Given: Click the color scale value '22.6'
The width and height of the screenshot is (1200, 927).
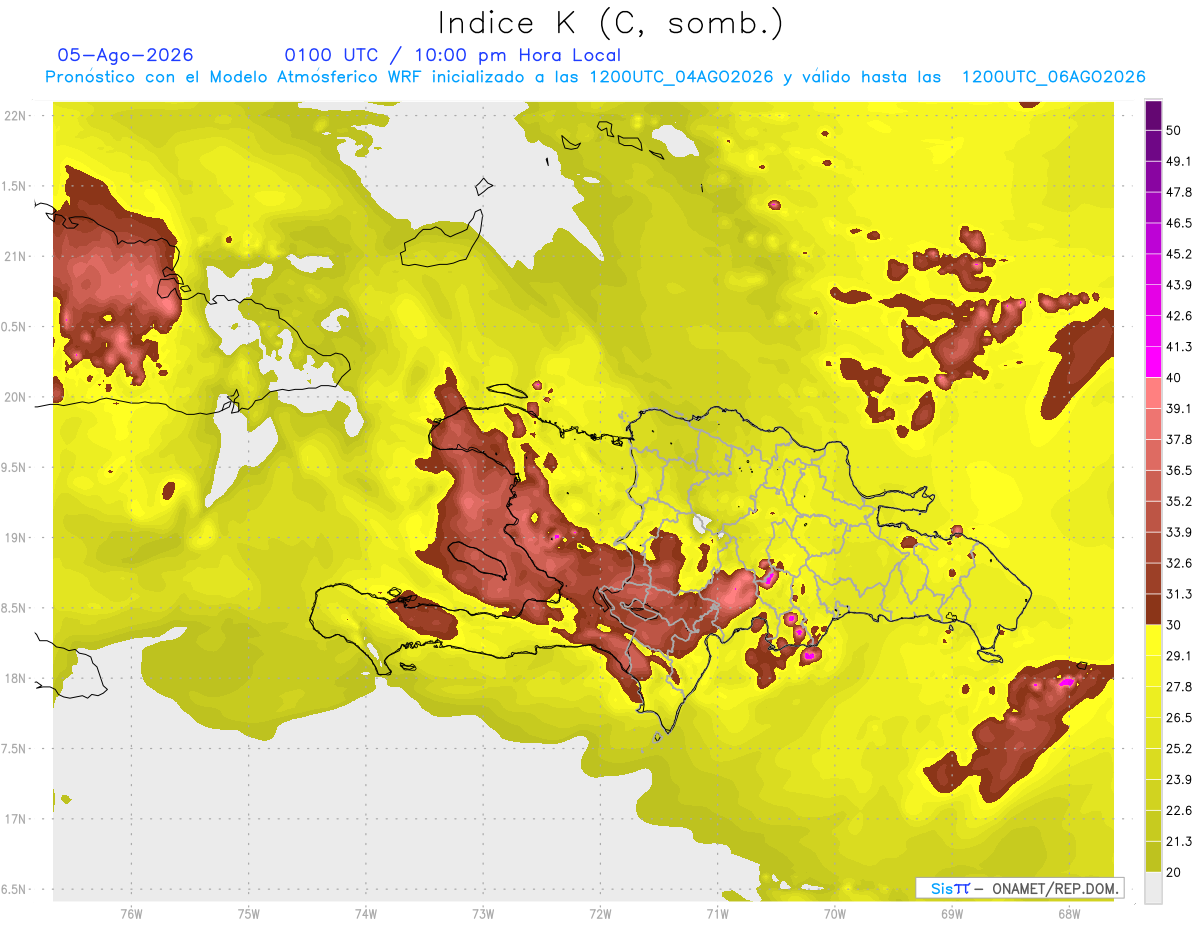Looking at the screenshot, I should (1179, 811).
